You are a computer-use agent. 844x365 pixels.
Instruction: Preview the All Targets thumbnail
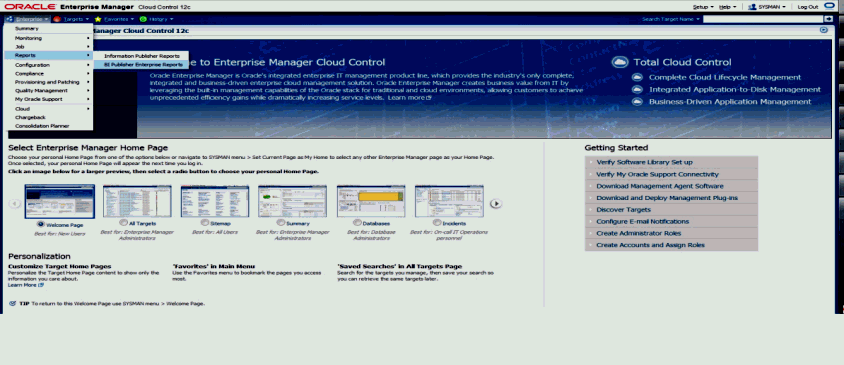coord(137,201)
